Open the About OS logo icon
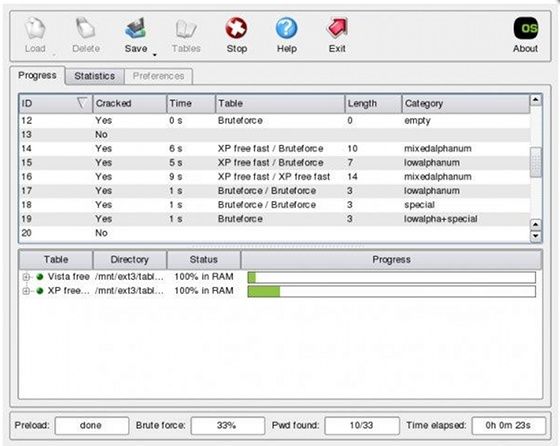The width and height of the screenshot is (560, 446). tap(526, 28)
